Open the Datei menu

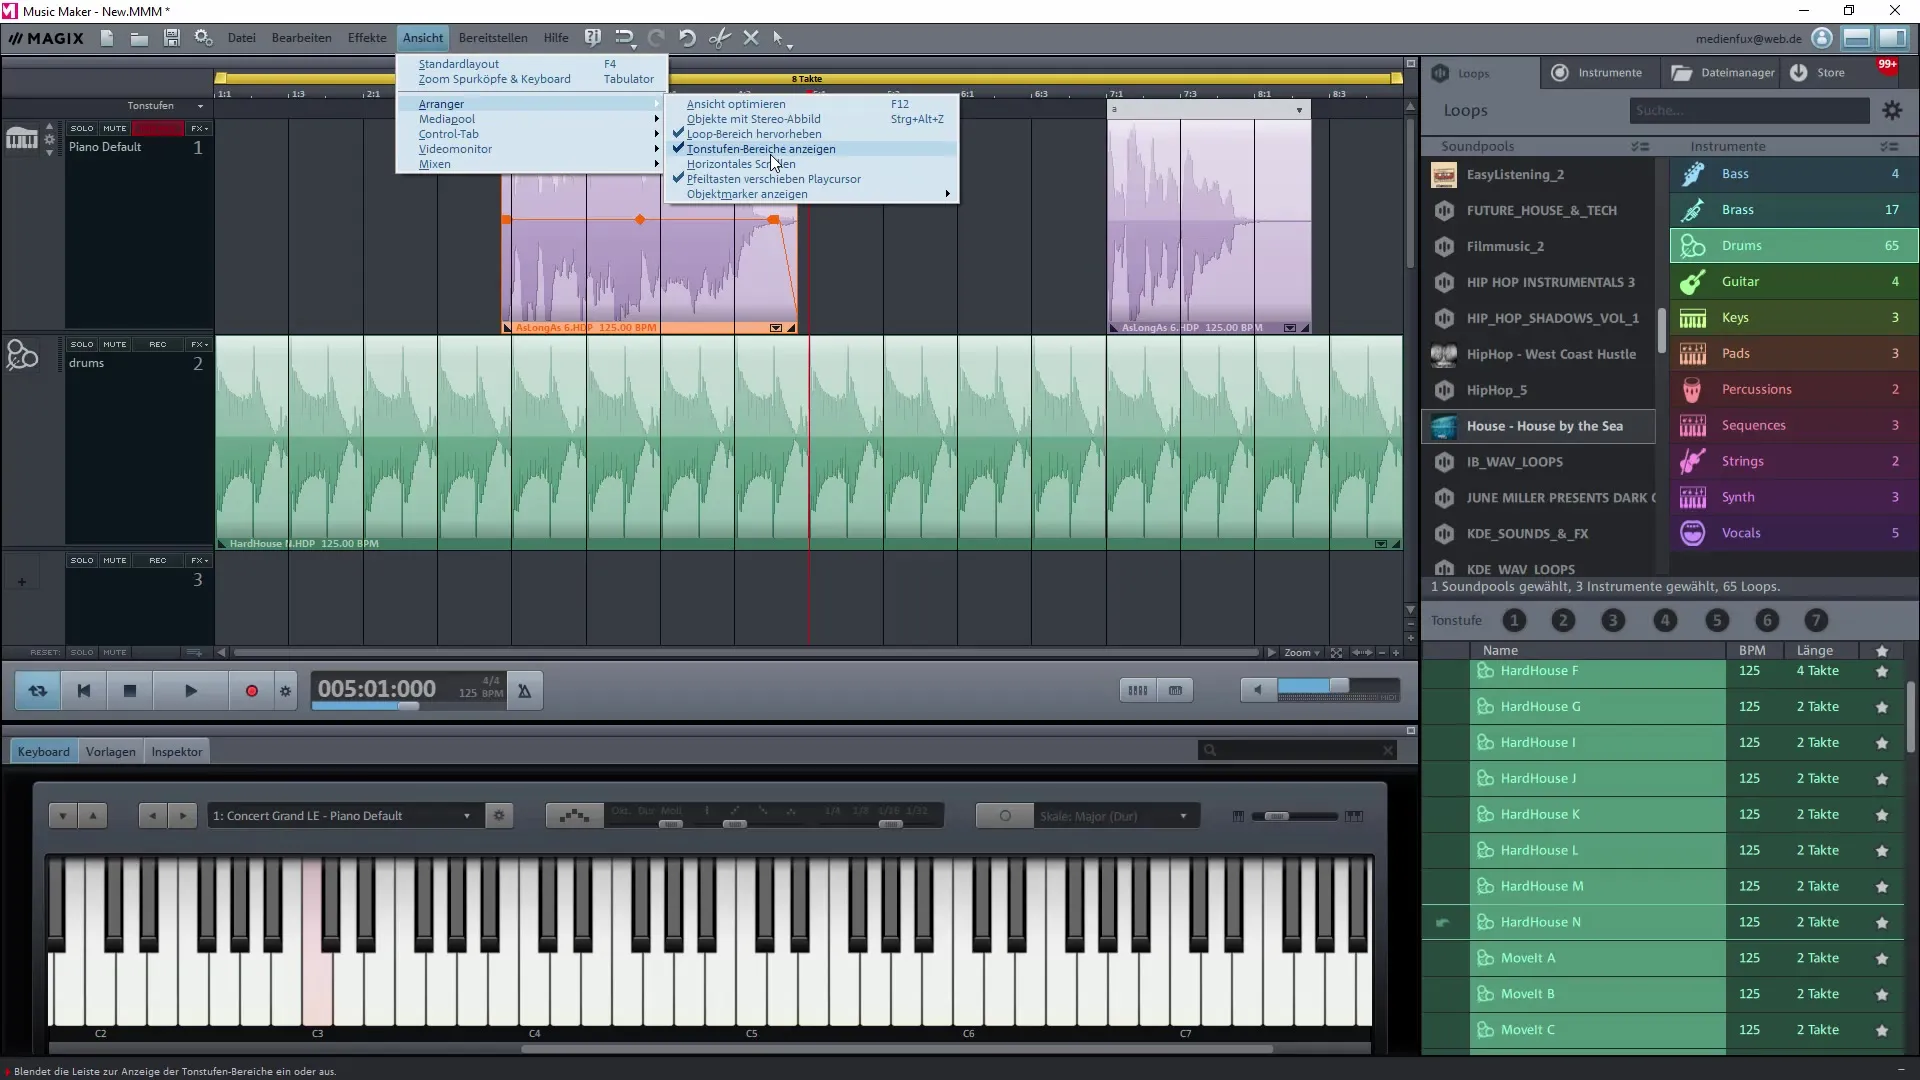click(241, 38)
